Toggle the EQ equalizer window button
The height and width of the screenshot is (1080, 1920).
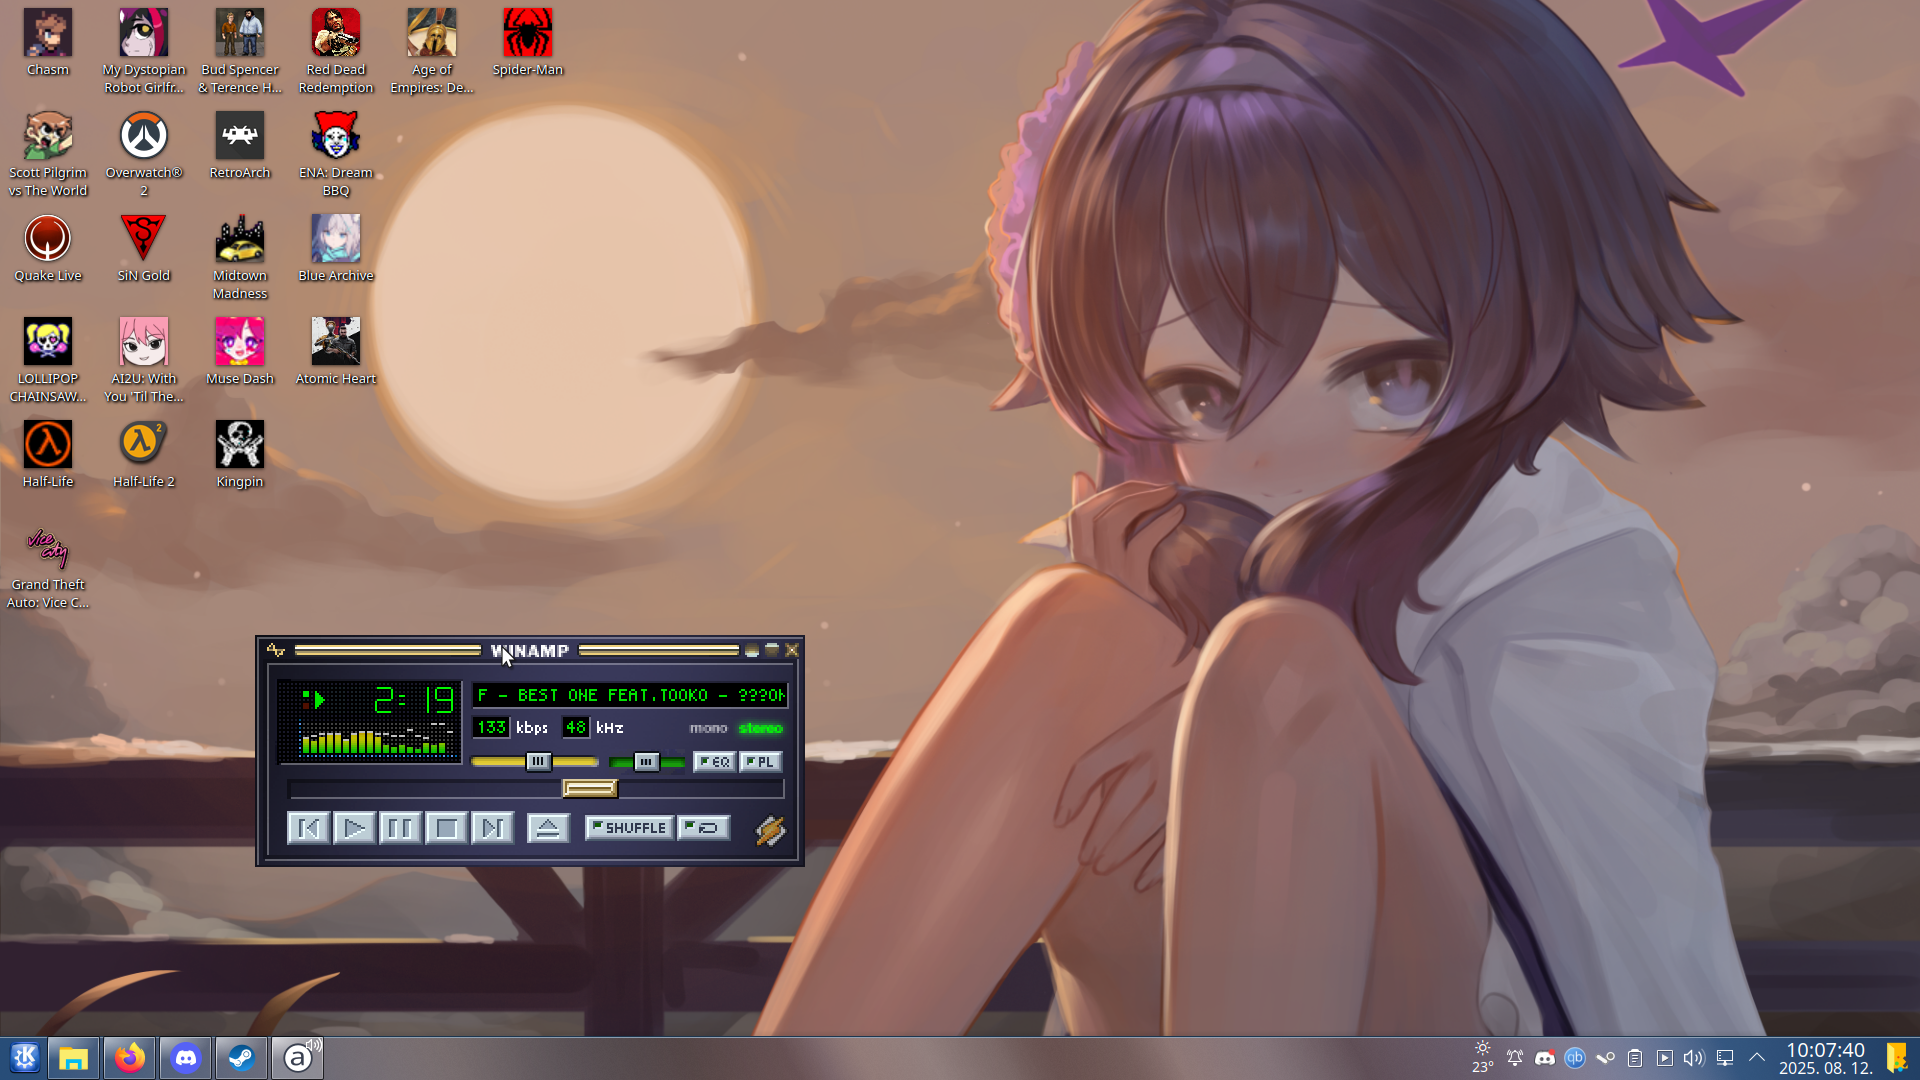(x=714, y=762)
